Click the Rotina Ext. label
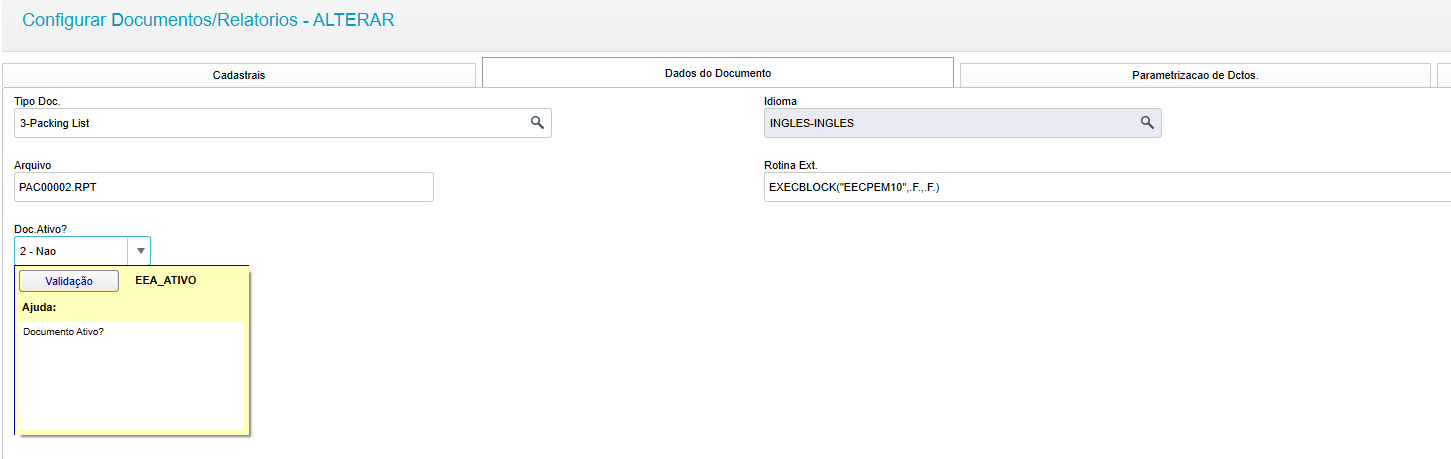Image resolution: width=1451 pixels, height=459 pixels. [x=791, y=165]
